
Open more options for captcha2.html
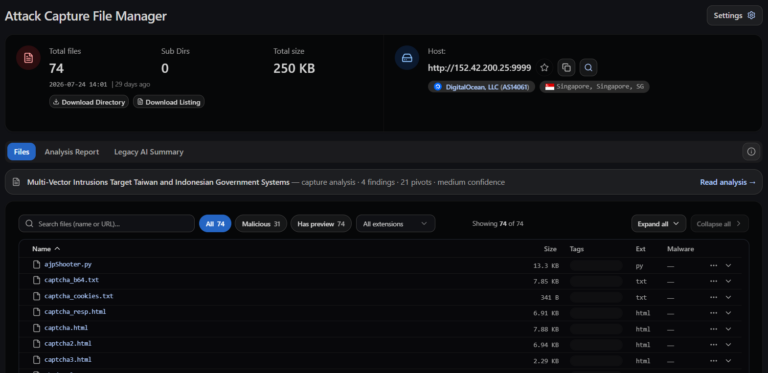713,345
